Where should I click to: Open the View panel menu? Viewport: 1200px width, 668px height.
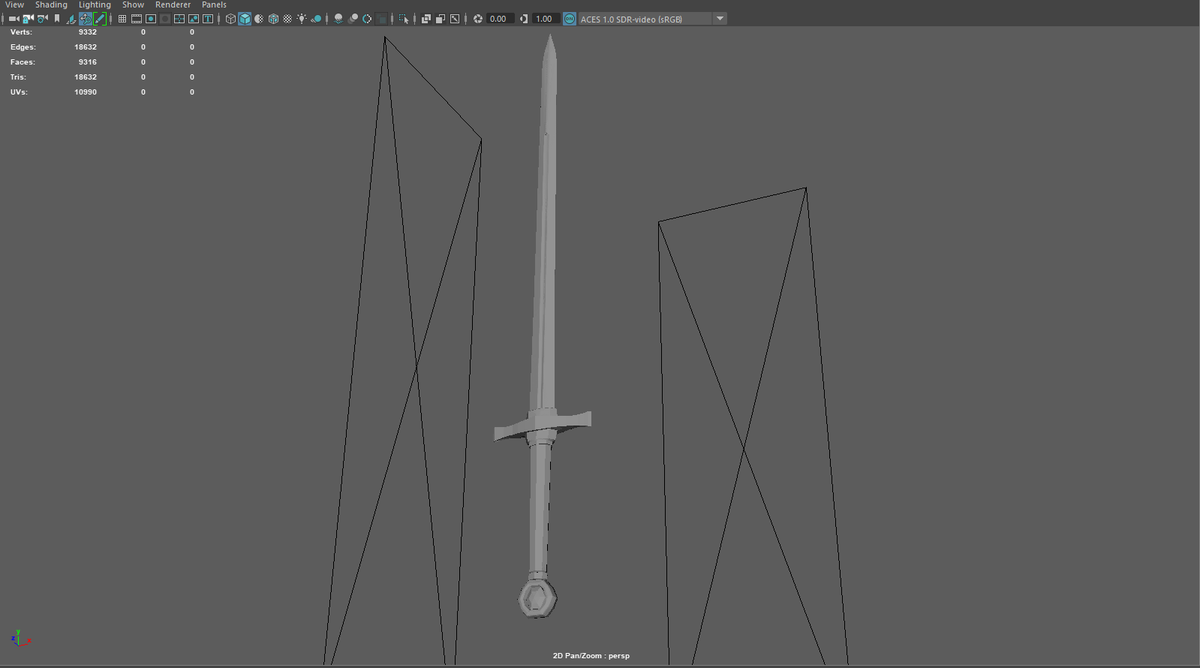(x=14, y=5)
